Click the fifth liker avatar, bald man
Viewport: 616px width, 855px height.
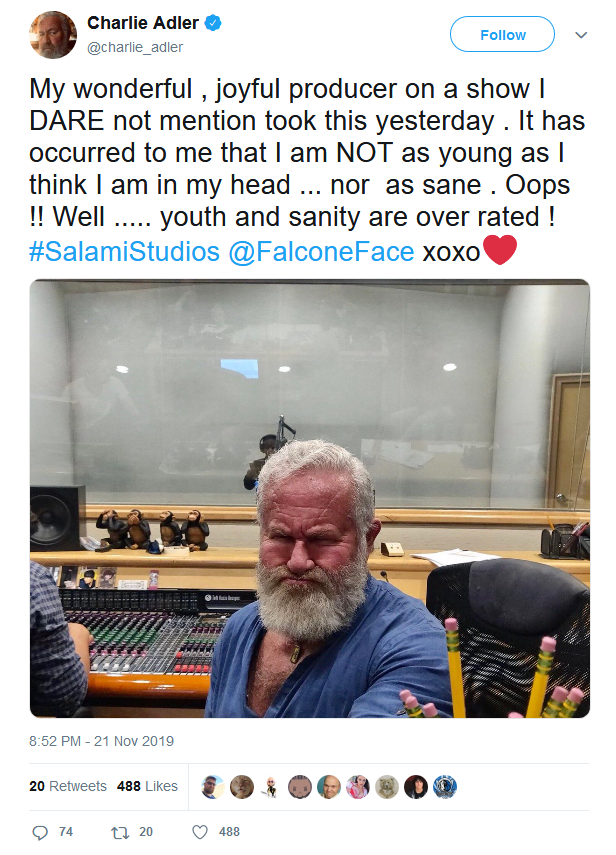[329, 787]
